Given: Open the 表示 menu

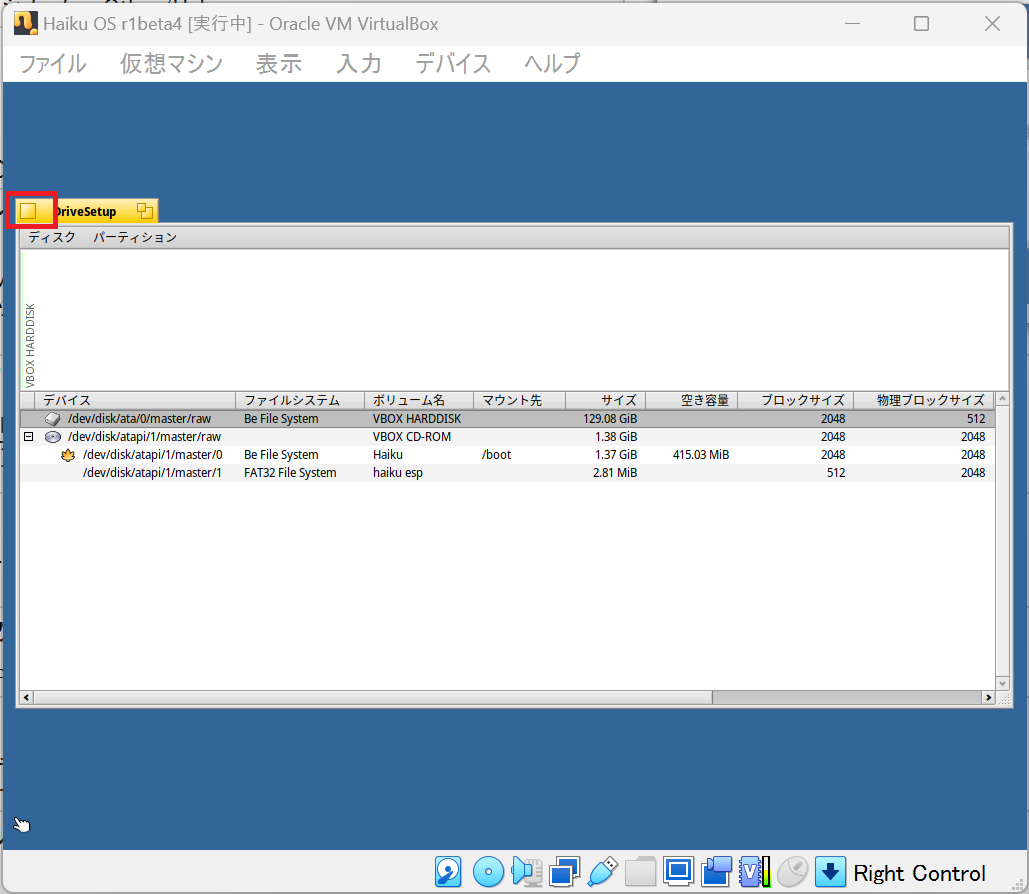Looking at the screenshot, I should click(x=279, y=64).
